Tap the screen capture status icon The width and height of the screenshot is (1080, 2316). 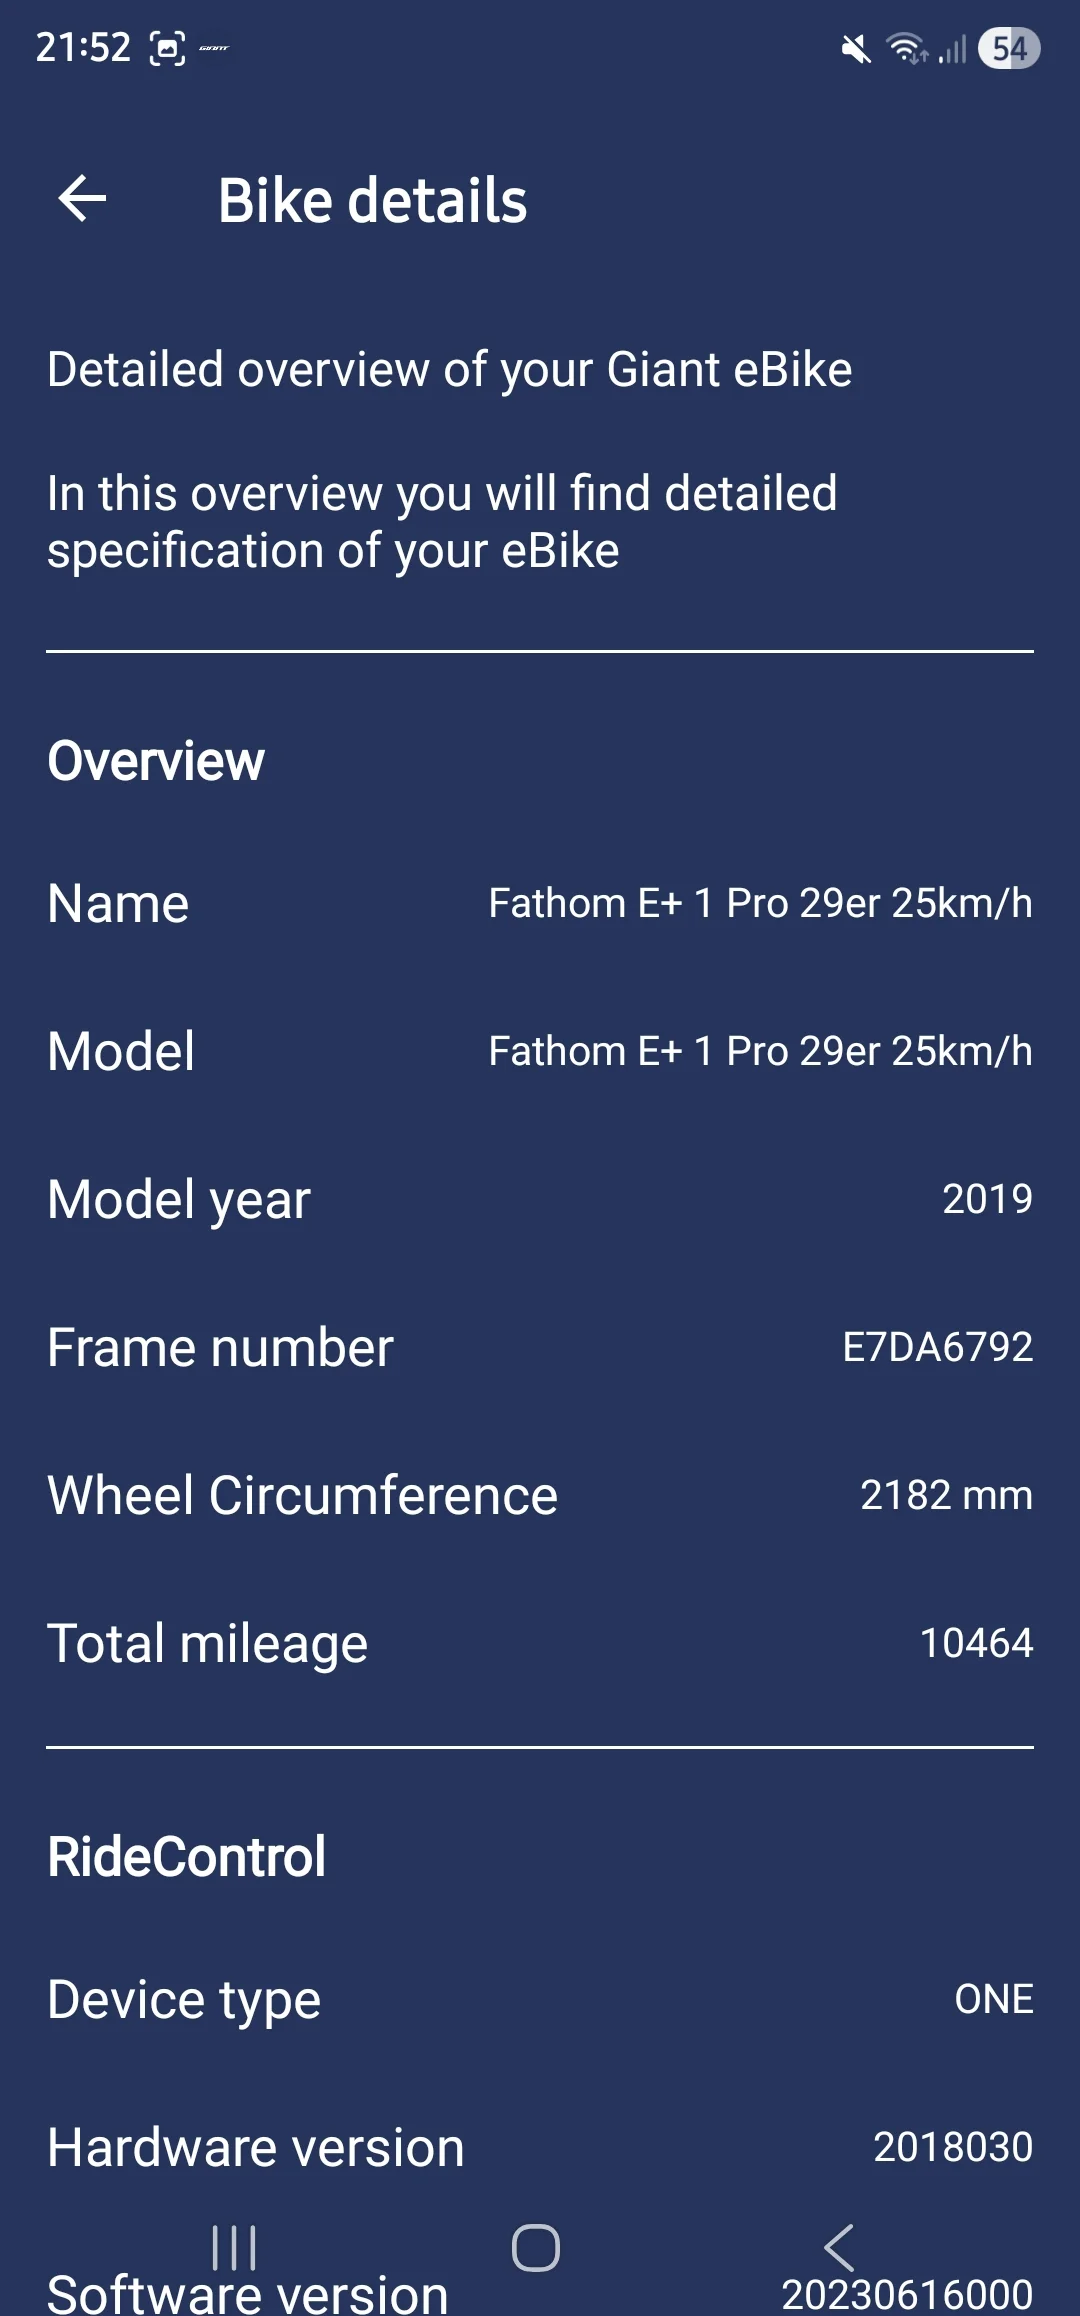tap(167, 48)
